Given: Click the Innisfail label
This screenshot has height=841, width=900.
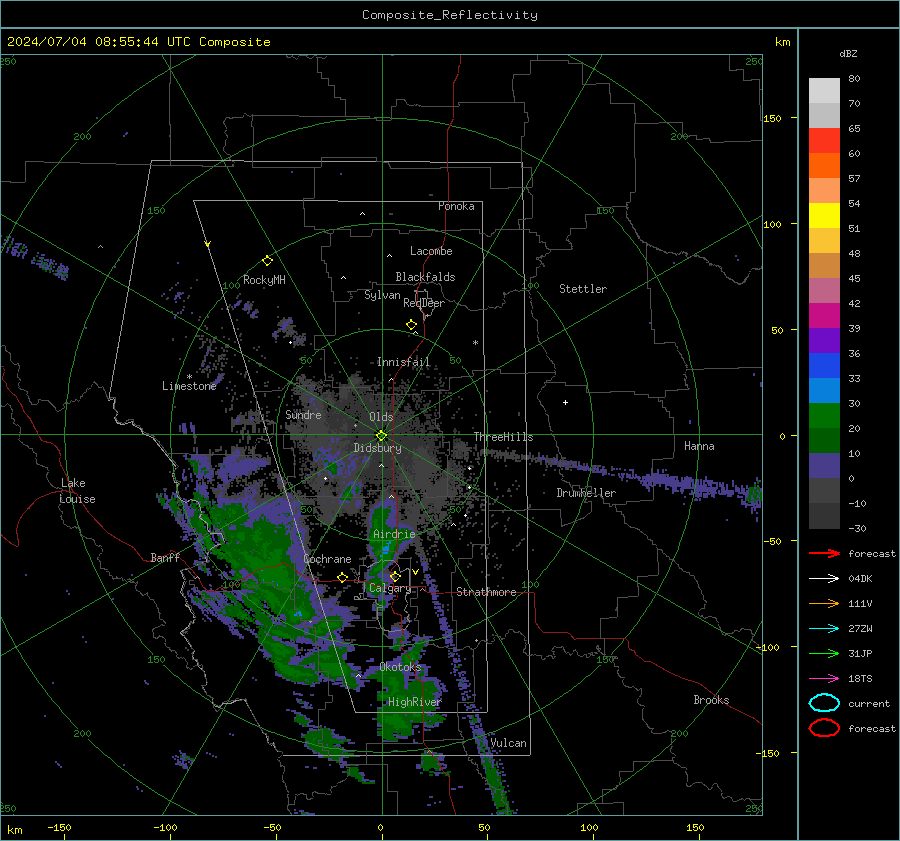Looking at the screenshot, I should [x=404, y=362].
